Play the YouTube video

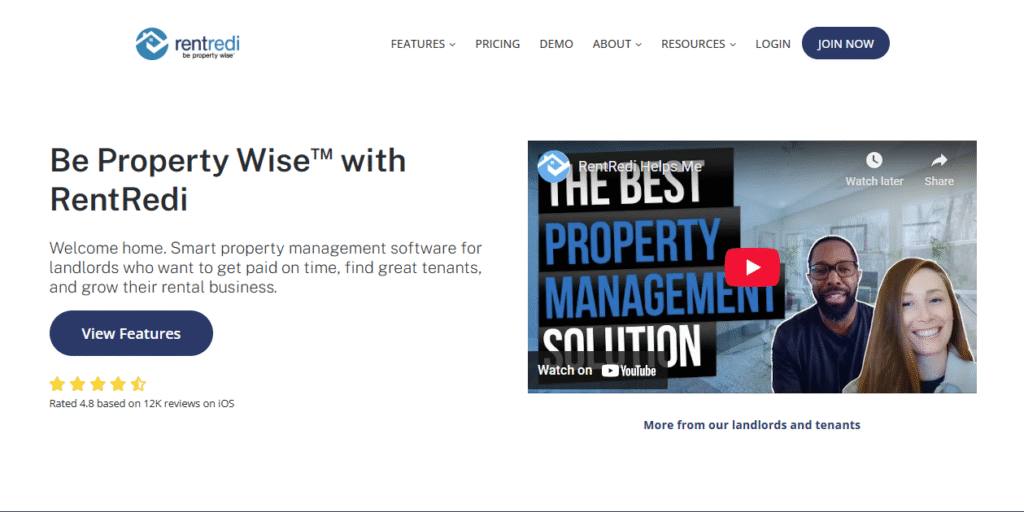(751, 266)
